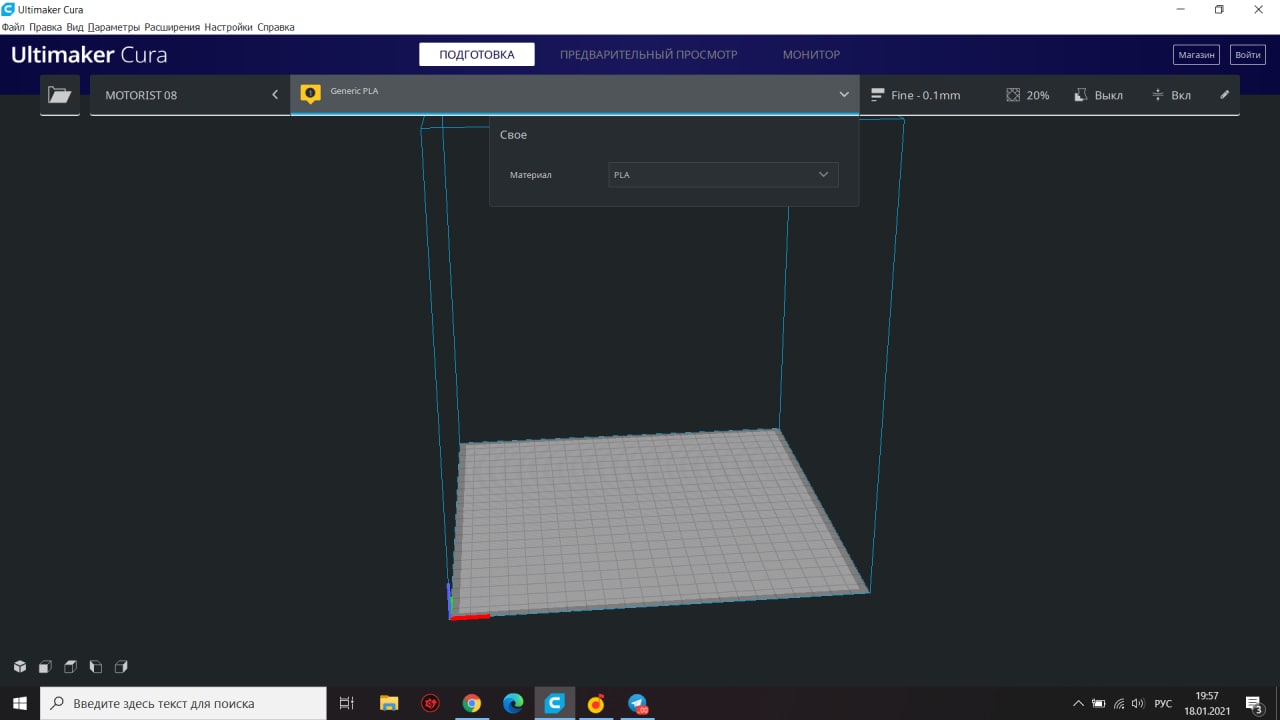The width and height of the screenshot is (1280, 720).
Task: Open the Справка menu
Action: tap(276, 27)
